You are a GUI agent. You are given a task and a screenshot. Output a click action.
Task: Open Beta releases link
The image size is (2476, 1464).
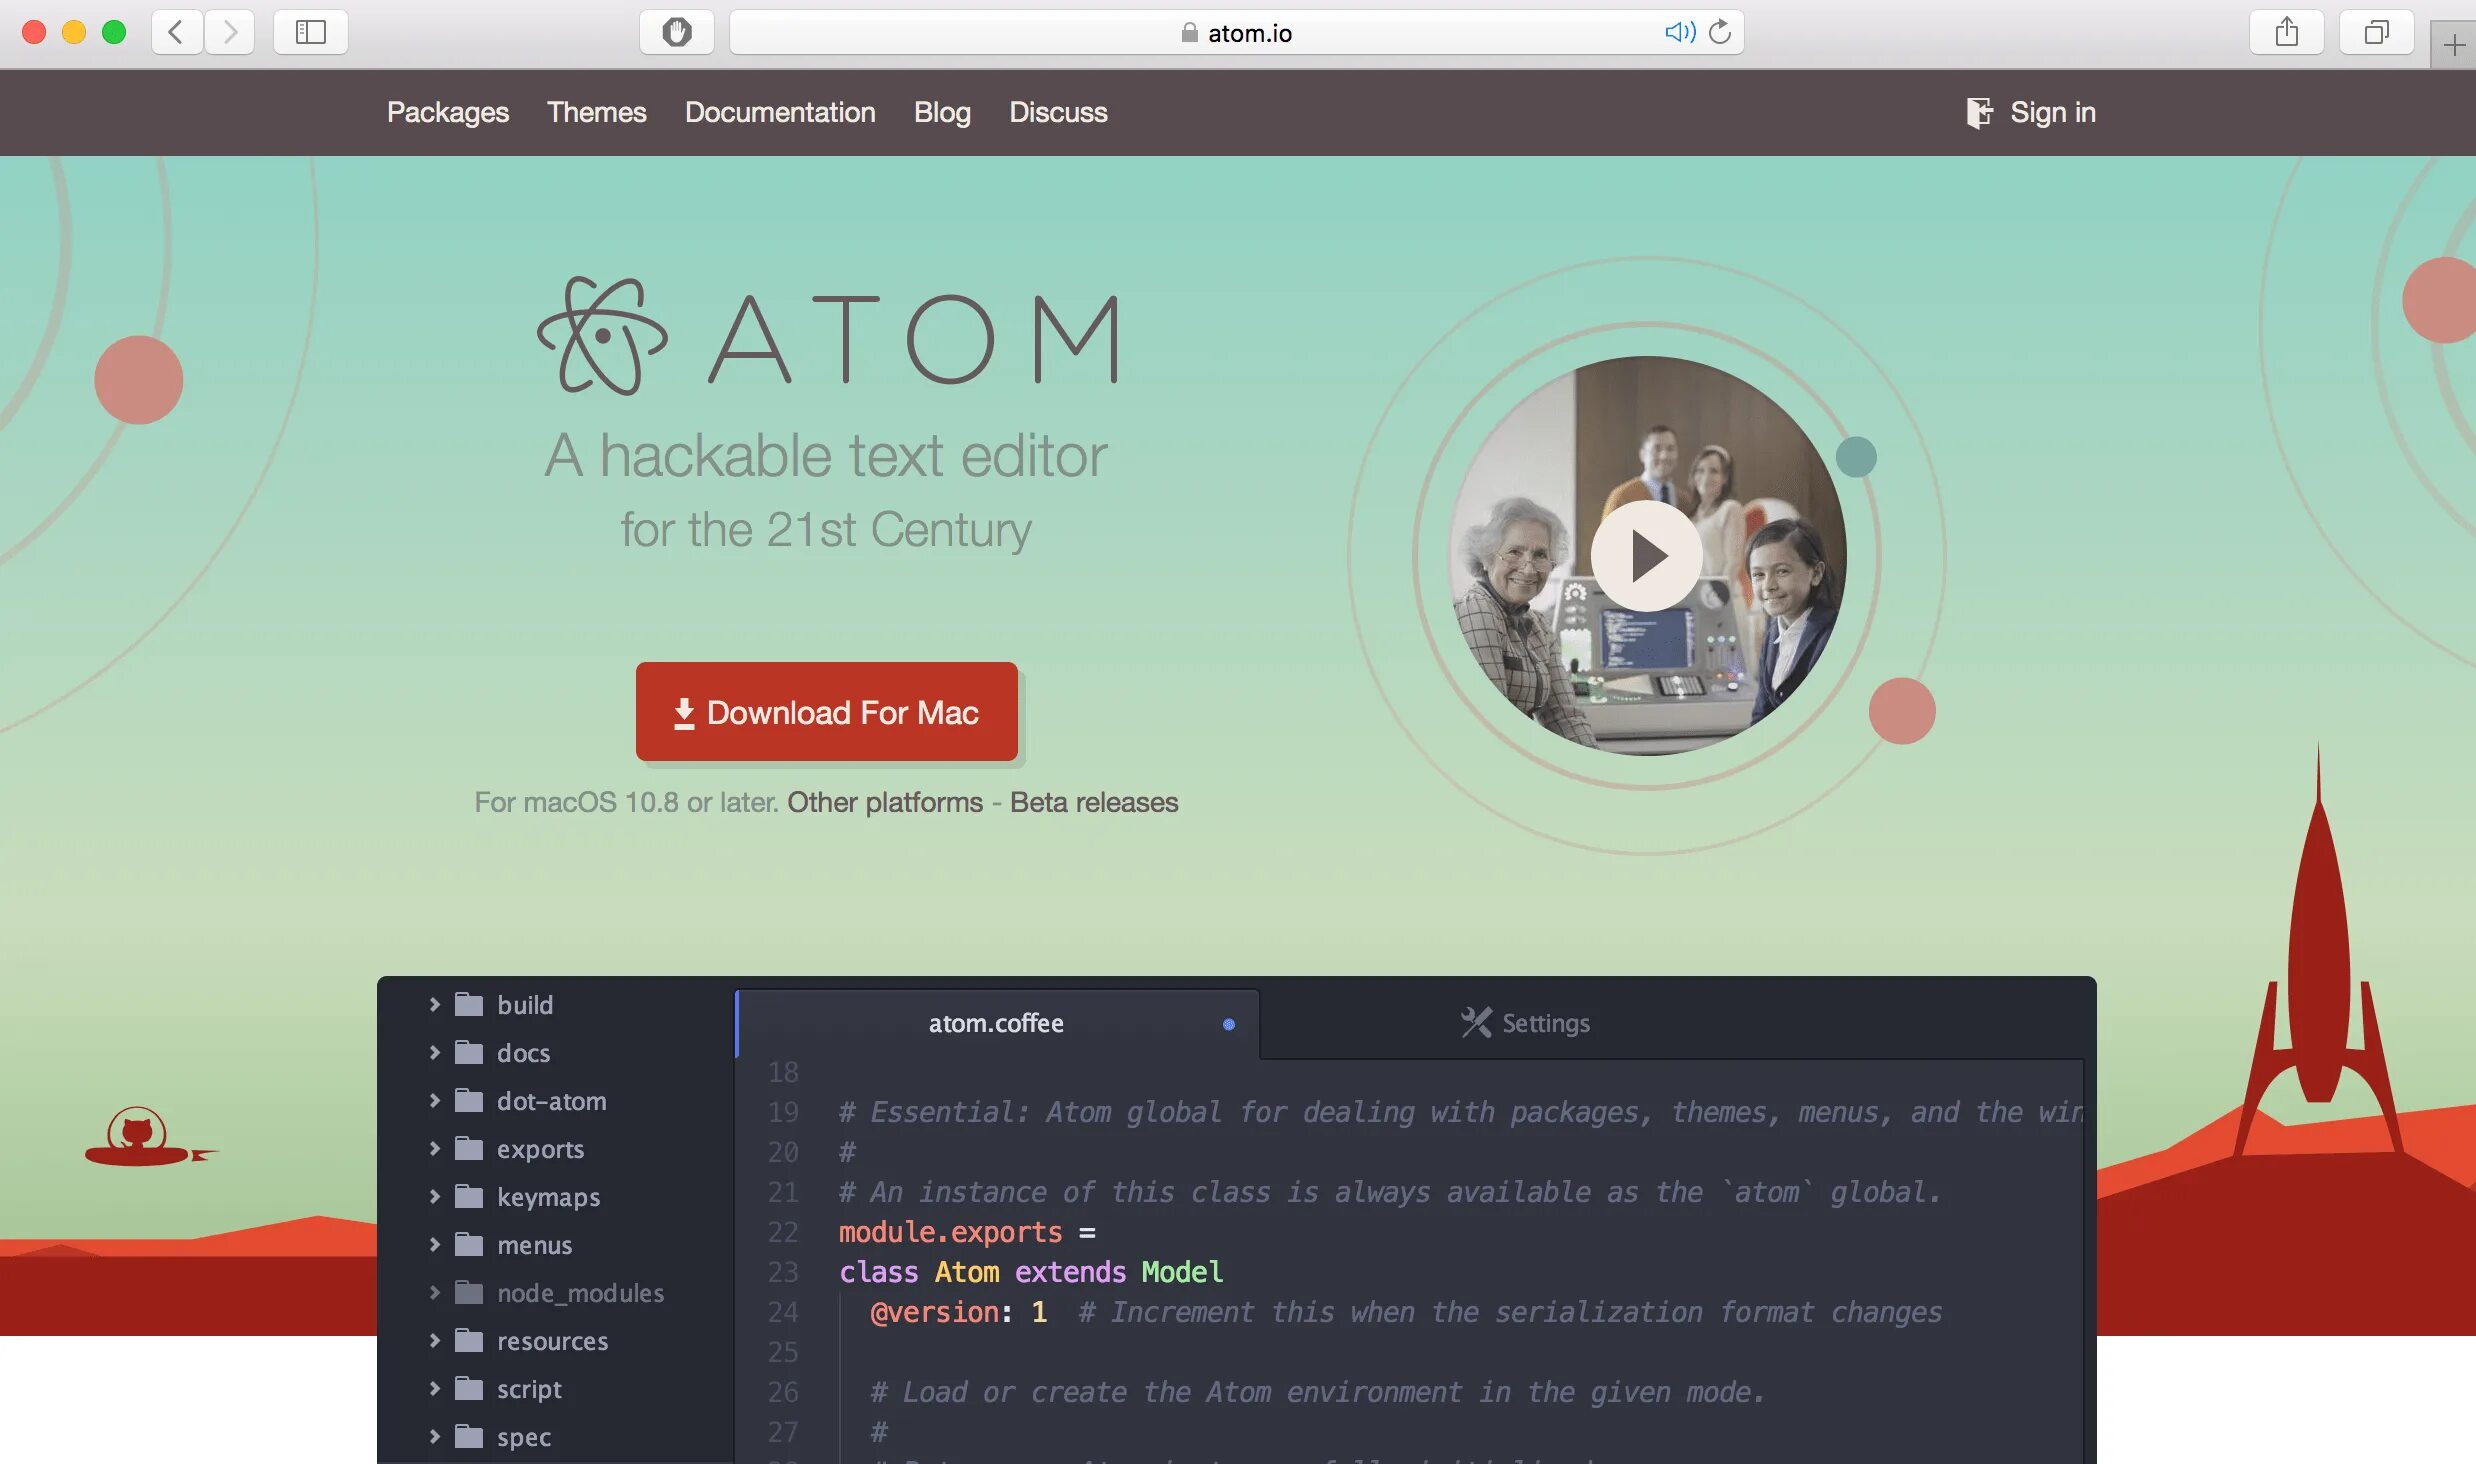coord(1094,802)
